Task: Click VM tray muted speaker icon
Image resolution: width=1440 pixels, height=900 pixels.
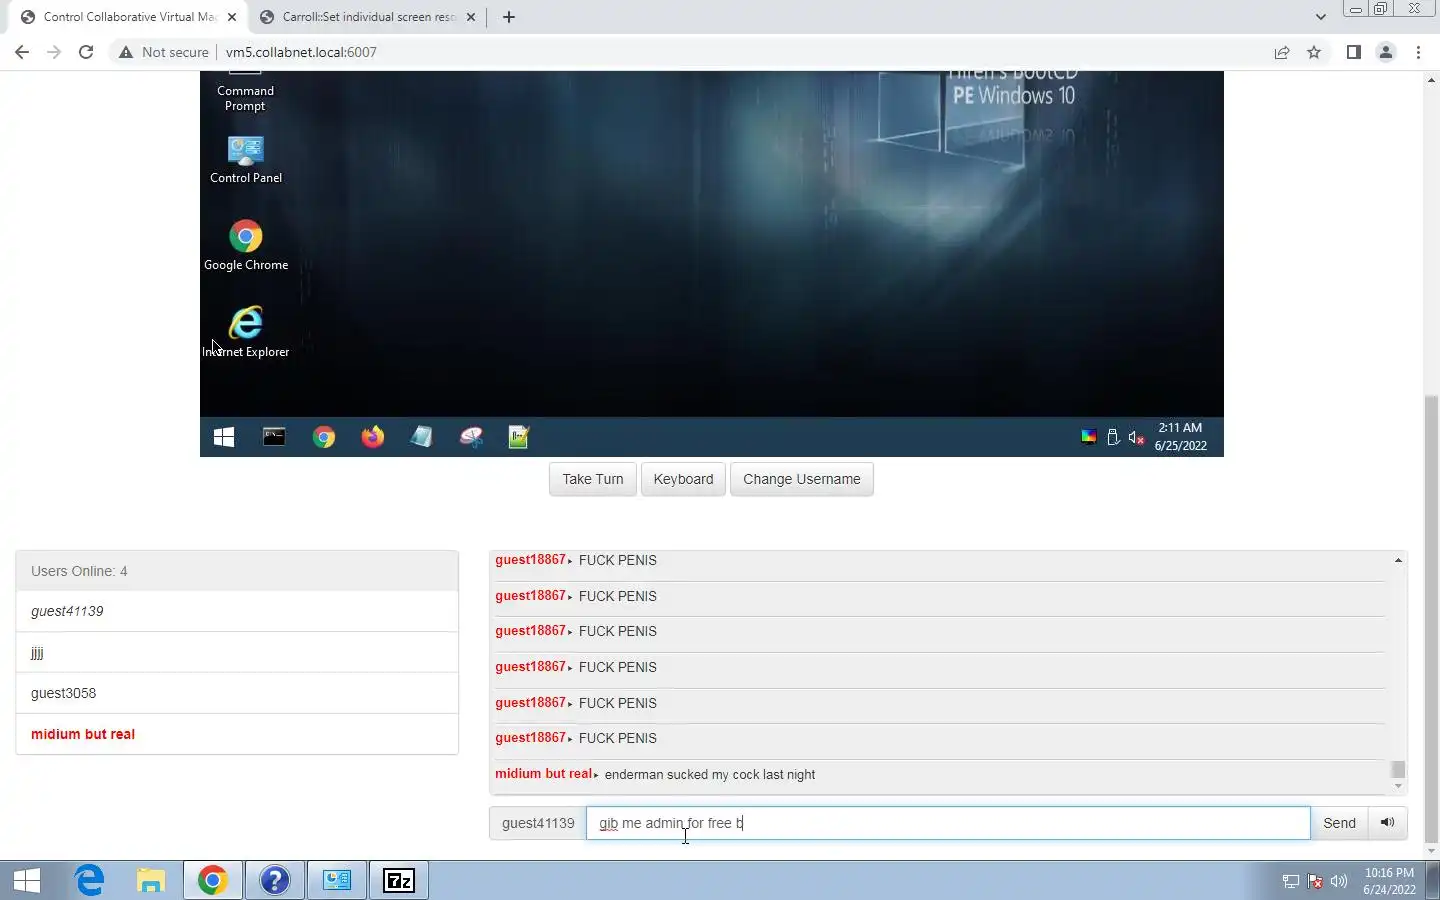Action: coord(1136,437)
